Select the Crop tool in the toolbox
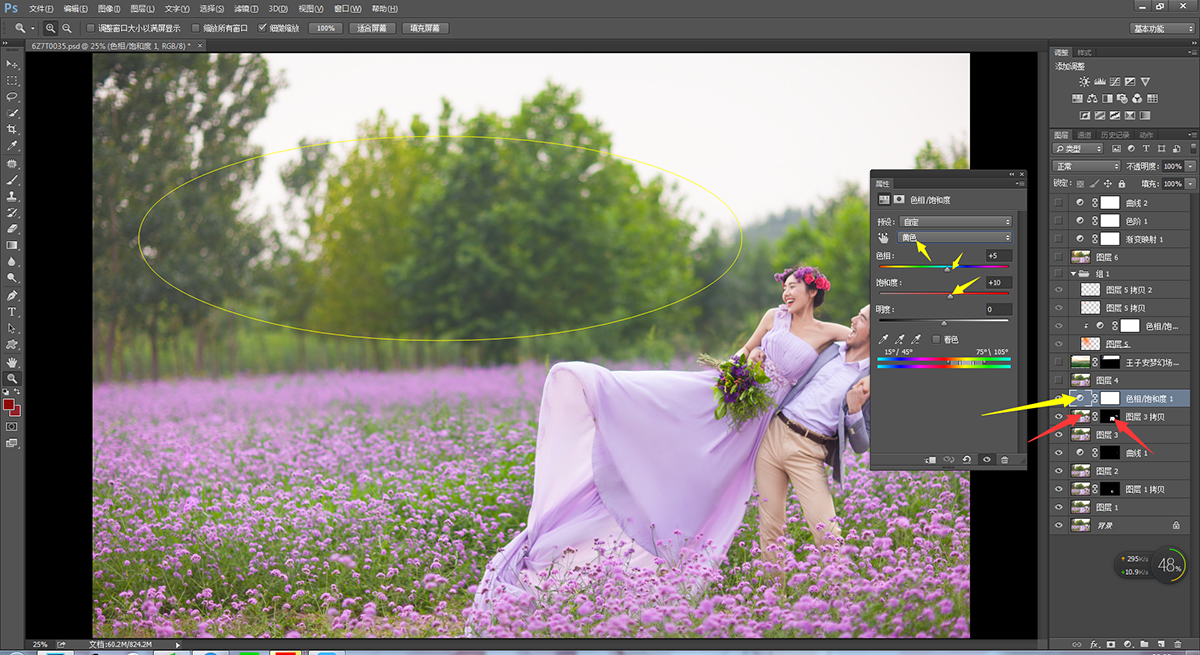Image resolution: width=1200 pixels, height=655 pixels. (12, 130)
